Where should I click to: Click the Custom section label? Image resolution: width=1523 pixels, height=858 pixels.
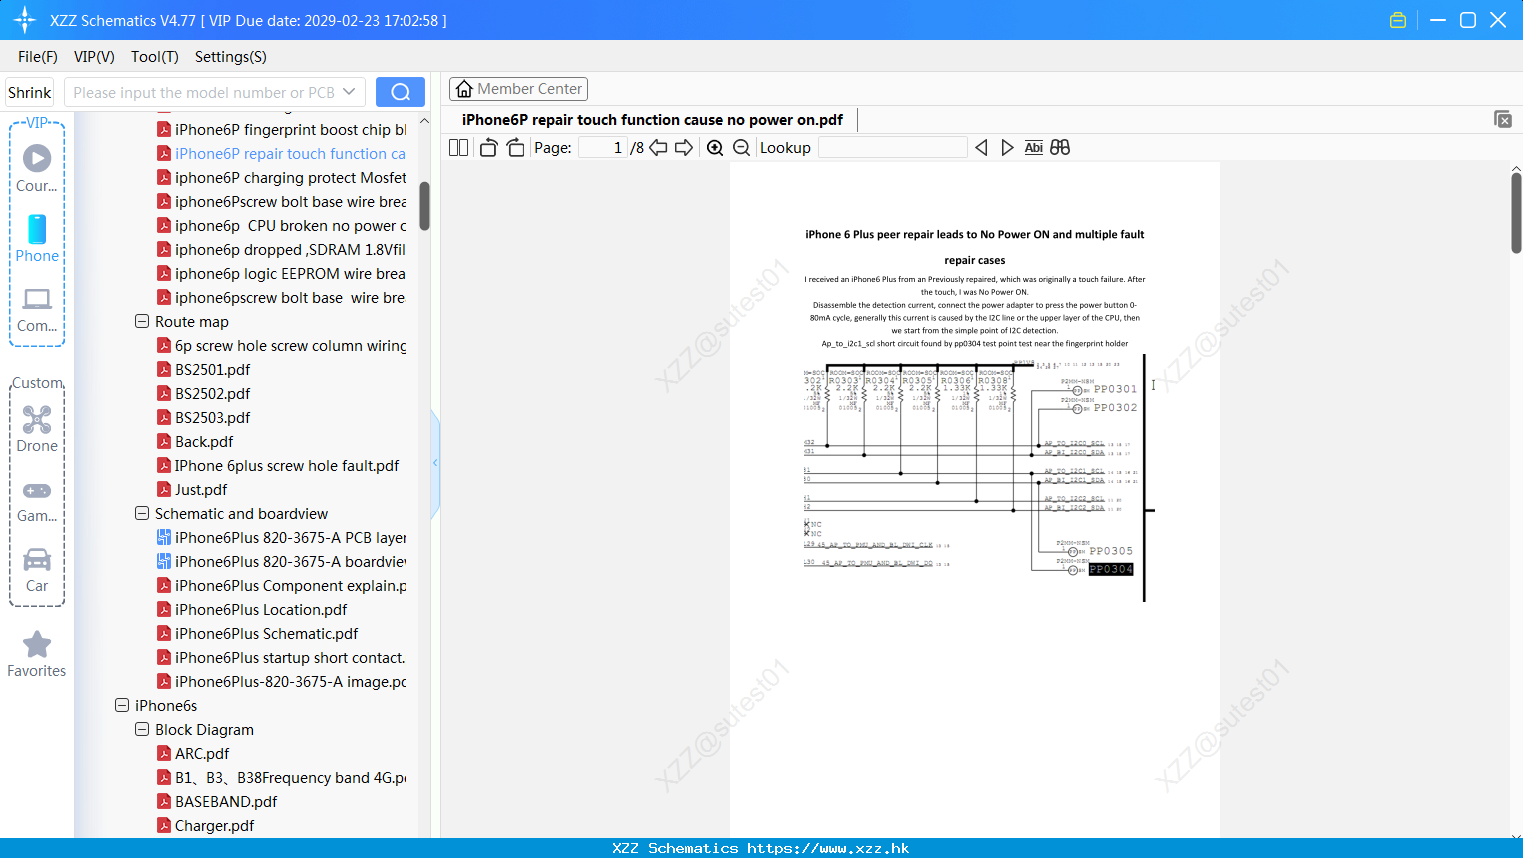[x=37, y=383]
